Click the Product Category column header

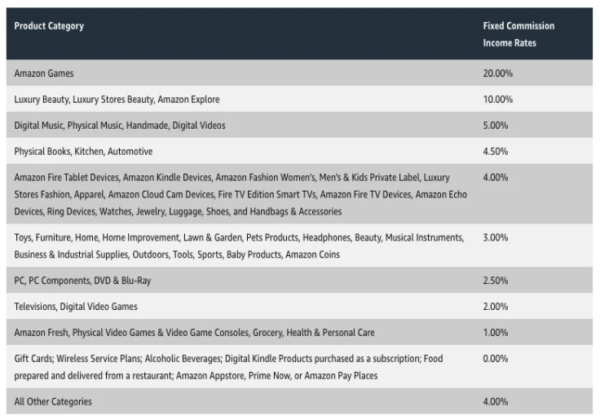pos(49,26)
